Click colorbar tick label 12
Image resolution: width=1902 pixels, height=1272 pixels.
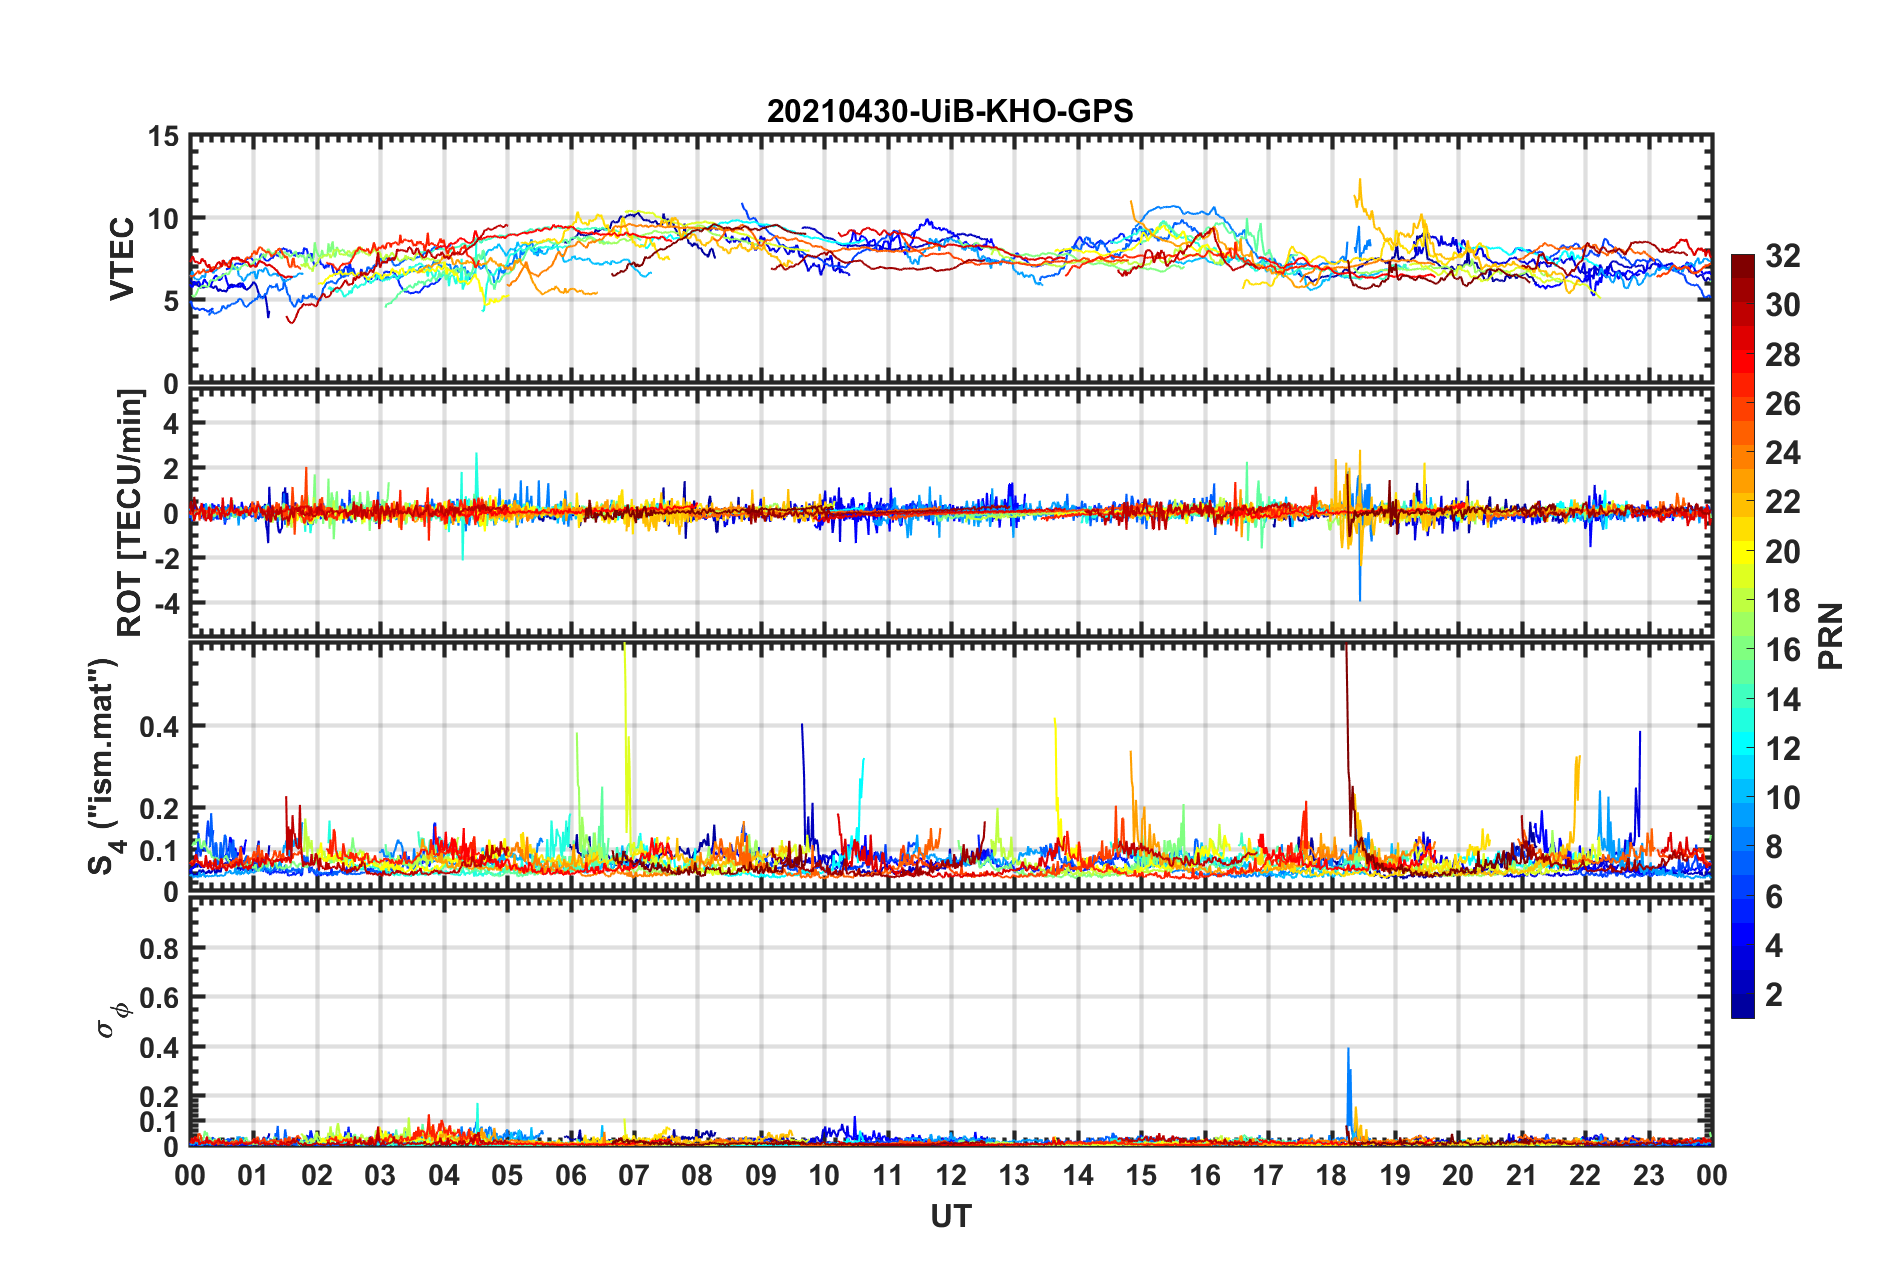1782,748
